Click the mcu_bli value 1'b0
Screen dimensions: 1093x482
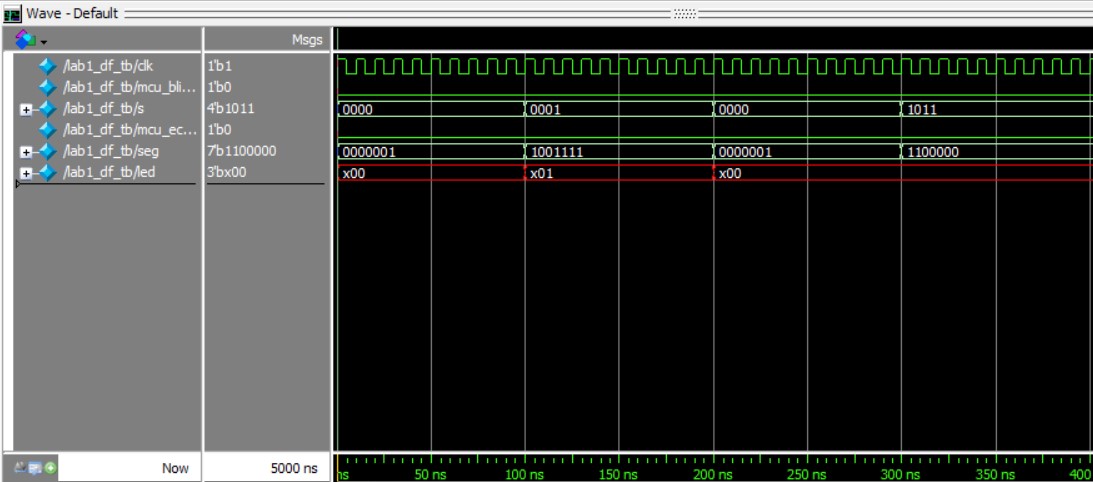pos(219,88)
